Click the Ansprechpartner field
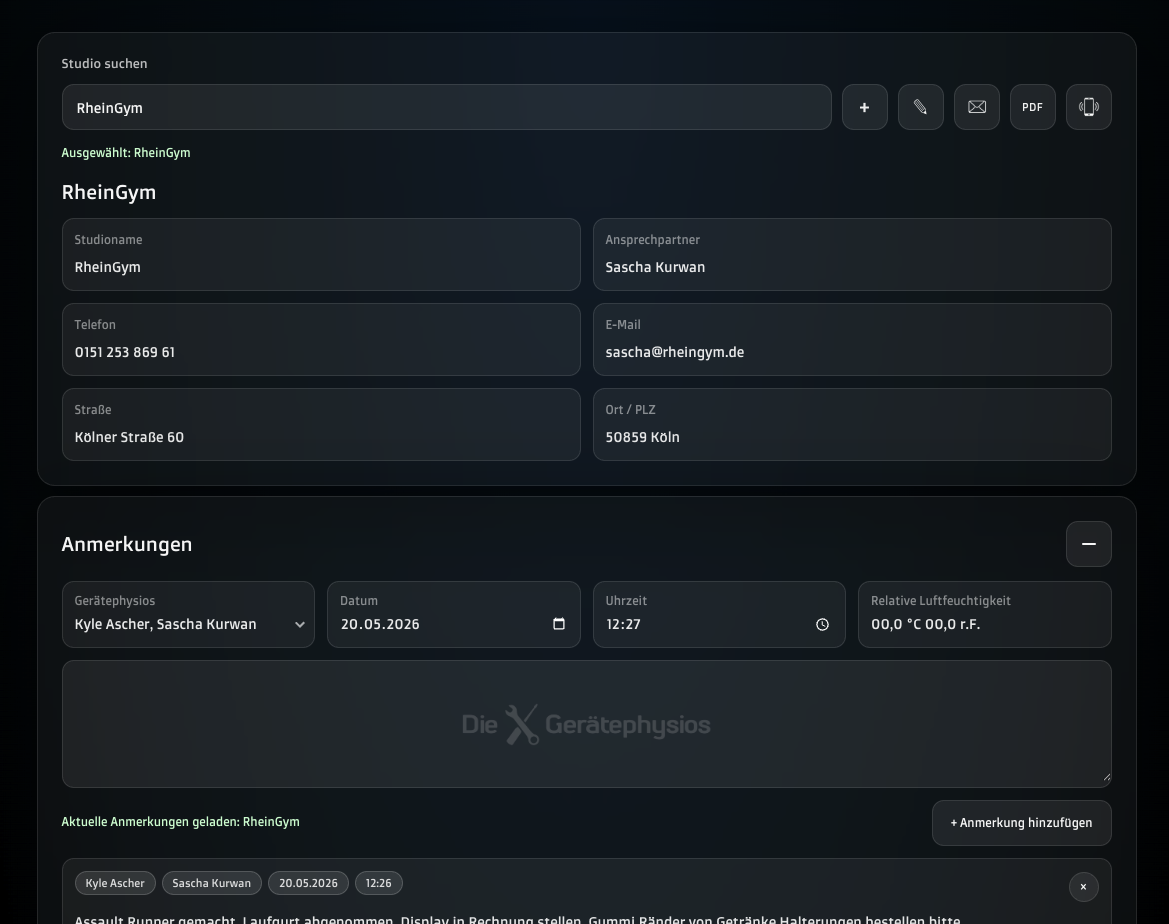 click(852, 254)
